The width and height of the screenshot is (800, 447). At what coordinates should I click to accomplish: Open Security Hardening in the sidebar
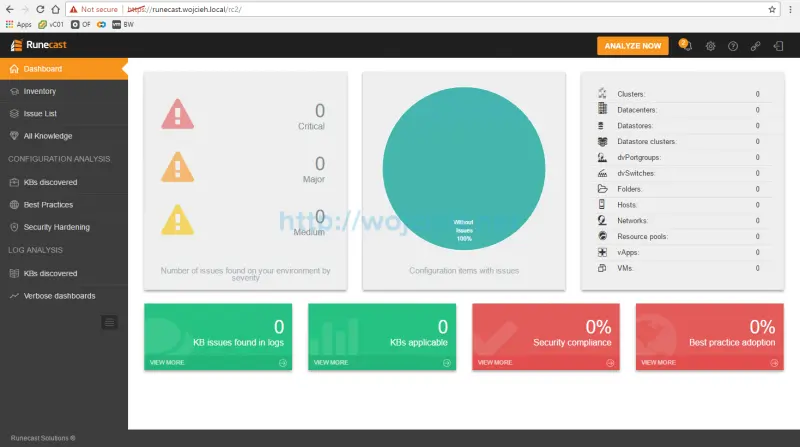[x=64, y=227]
